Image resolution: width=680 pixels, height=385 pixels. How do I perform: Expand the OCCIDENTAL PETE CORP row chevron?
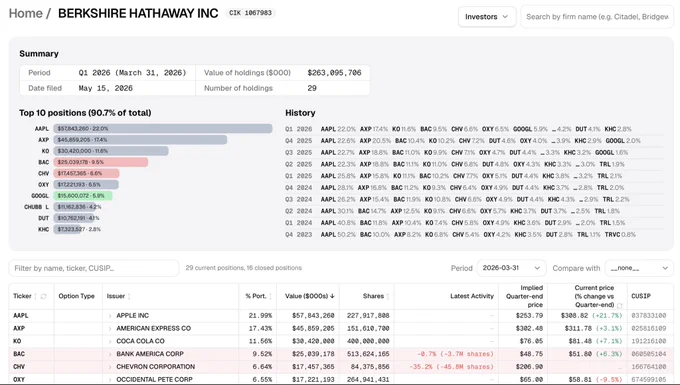[110, 379]
